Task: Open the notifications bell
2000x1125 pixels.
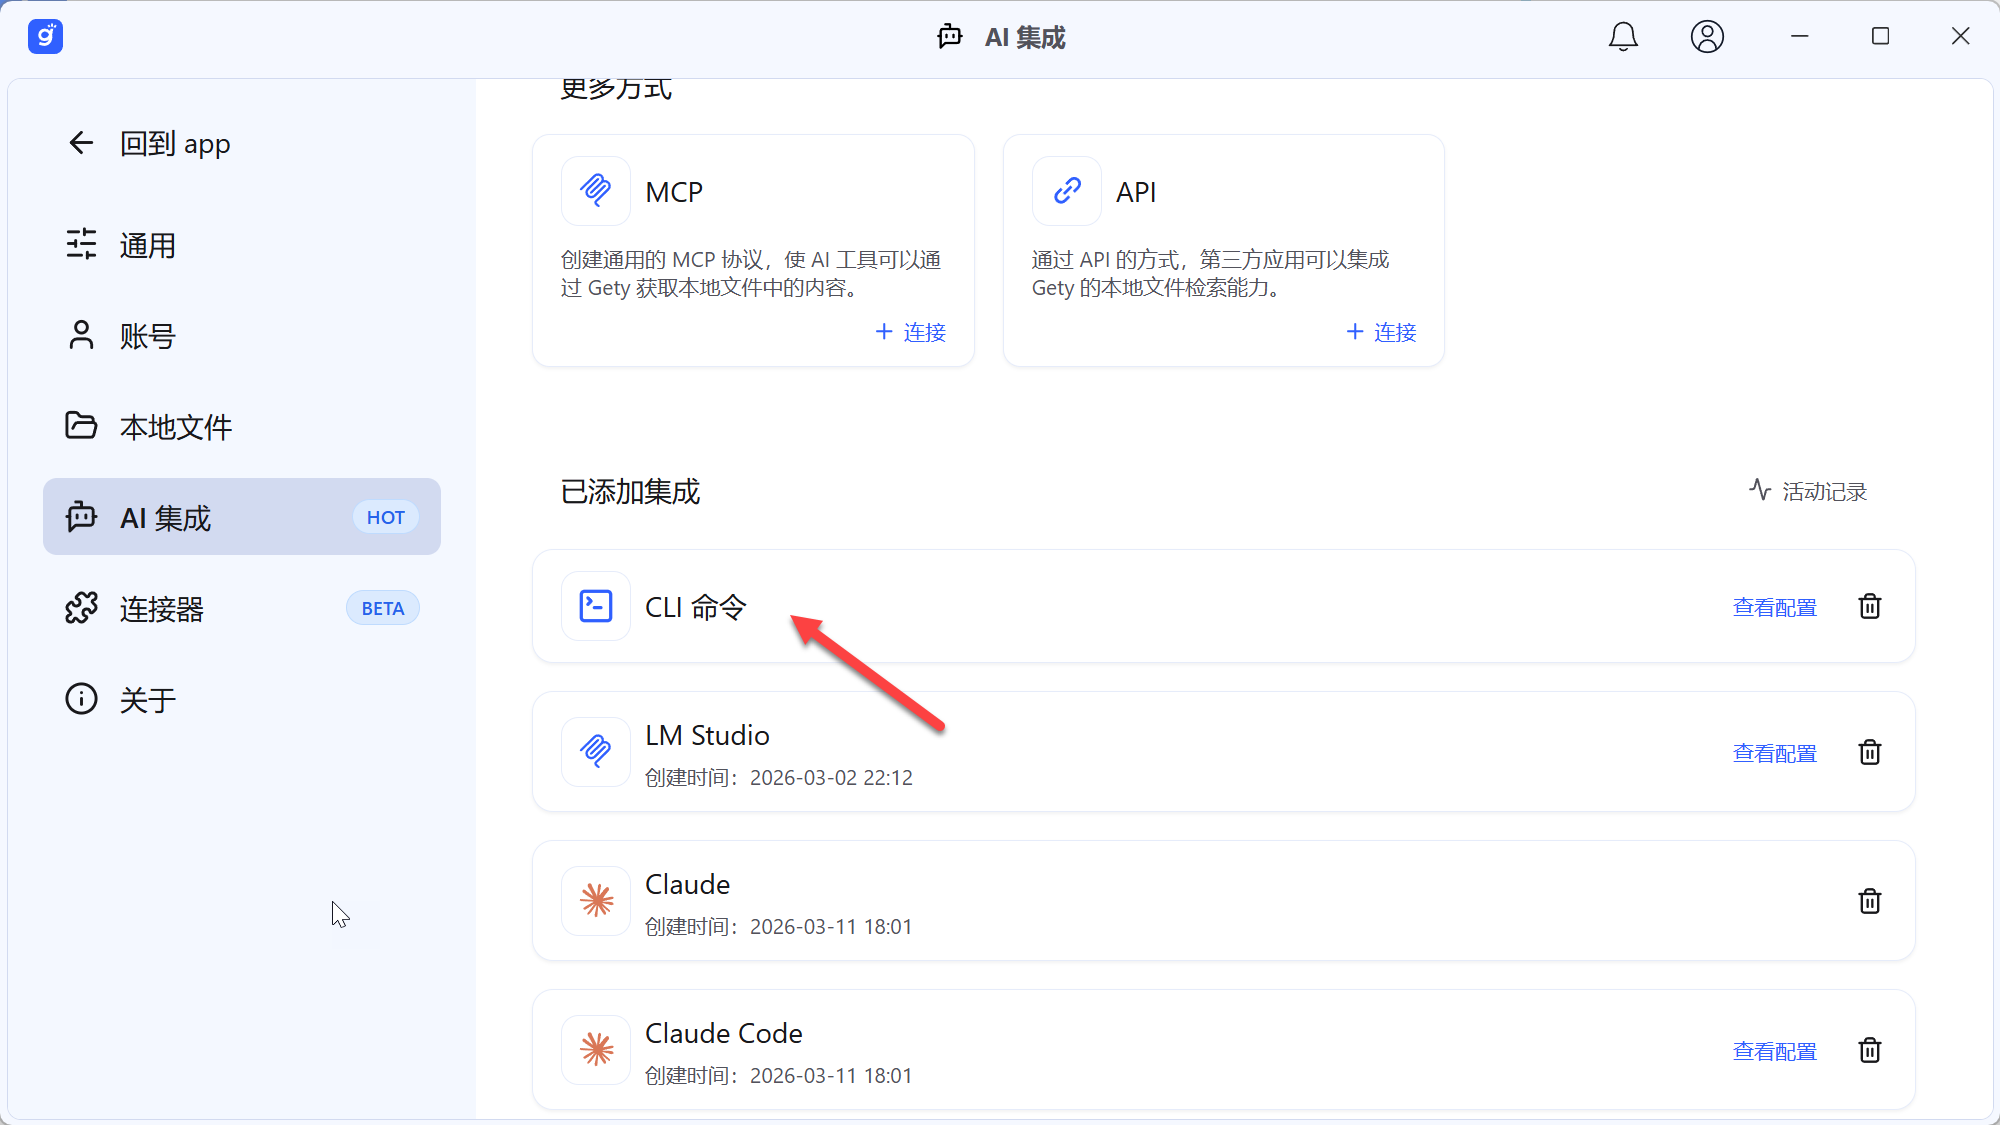Action: click(x=1623, y=37)
